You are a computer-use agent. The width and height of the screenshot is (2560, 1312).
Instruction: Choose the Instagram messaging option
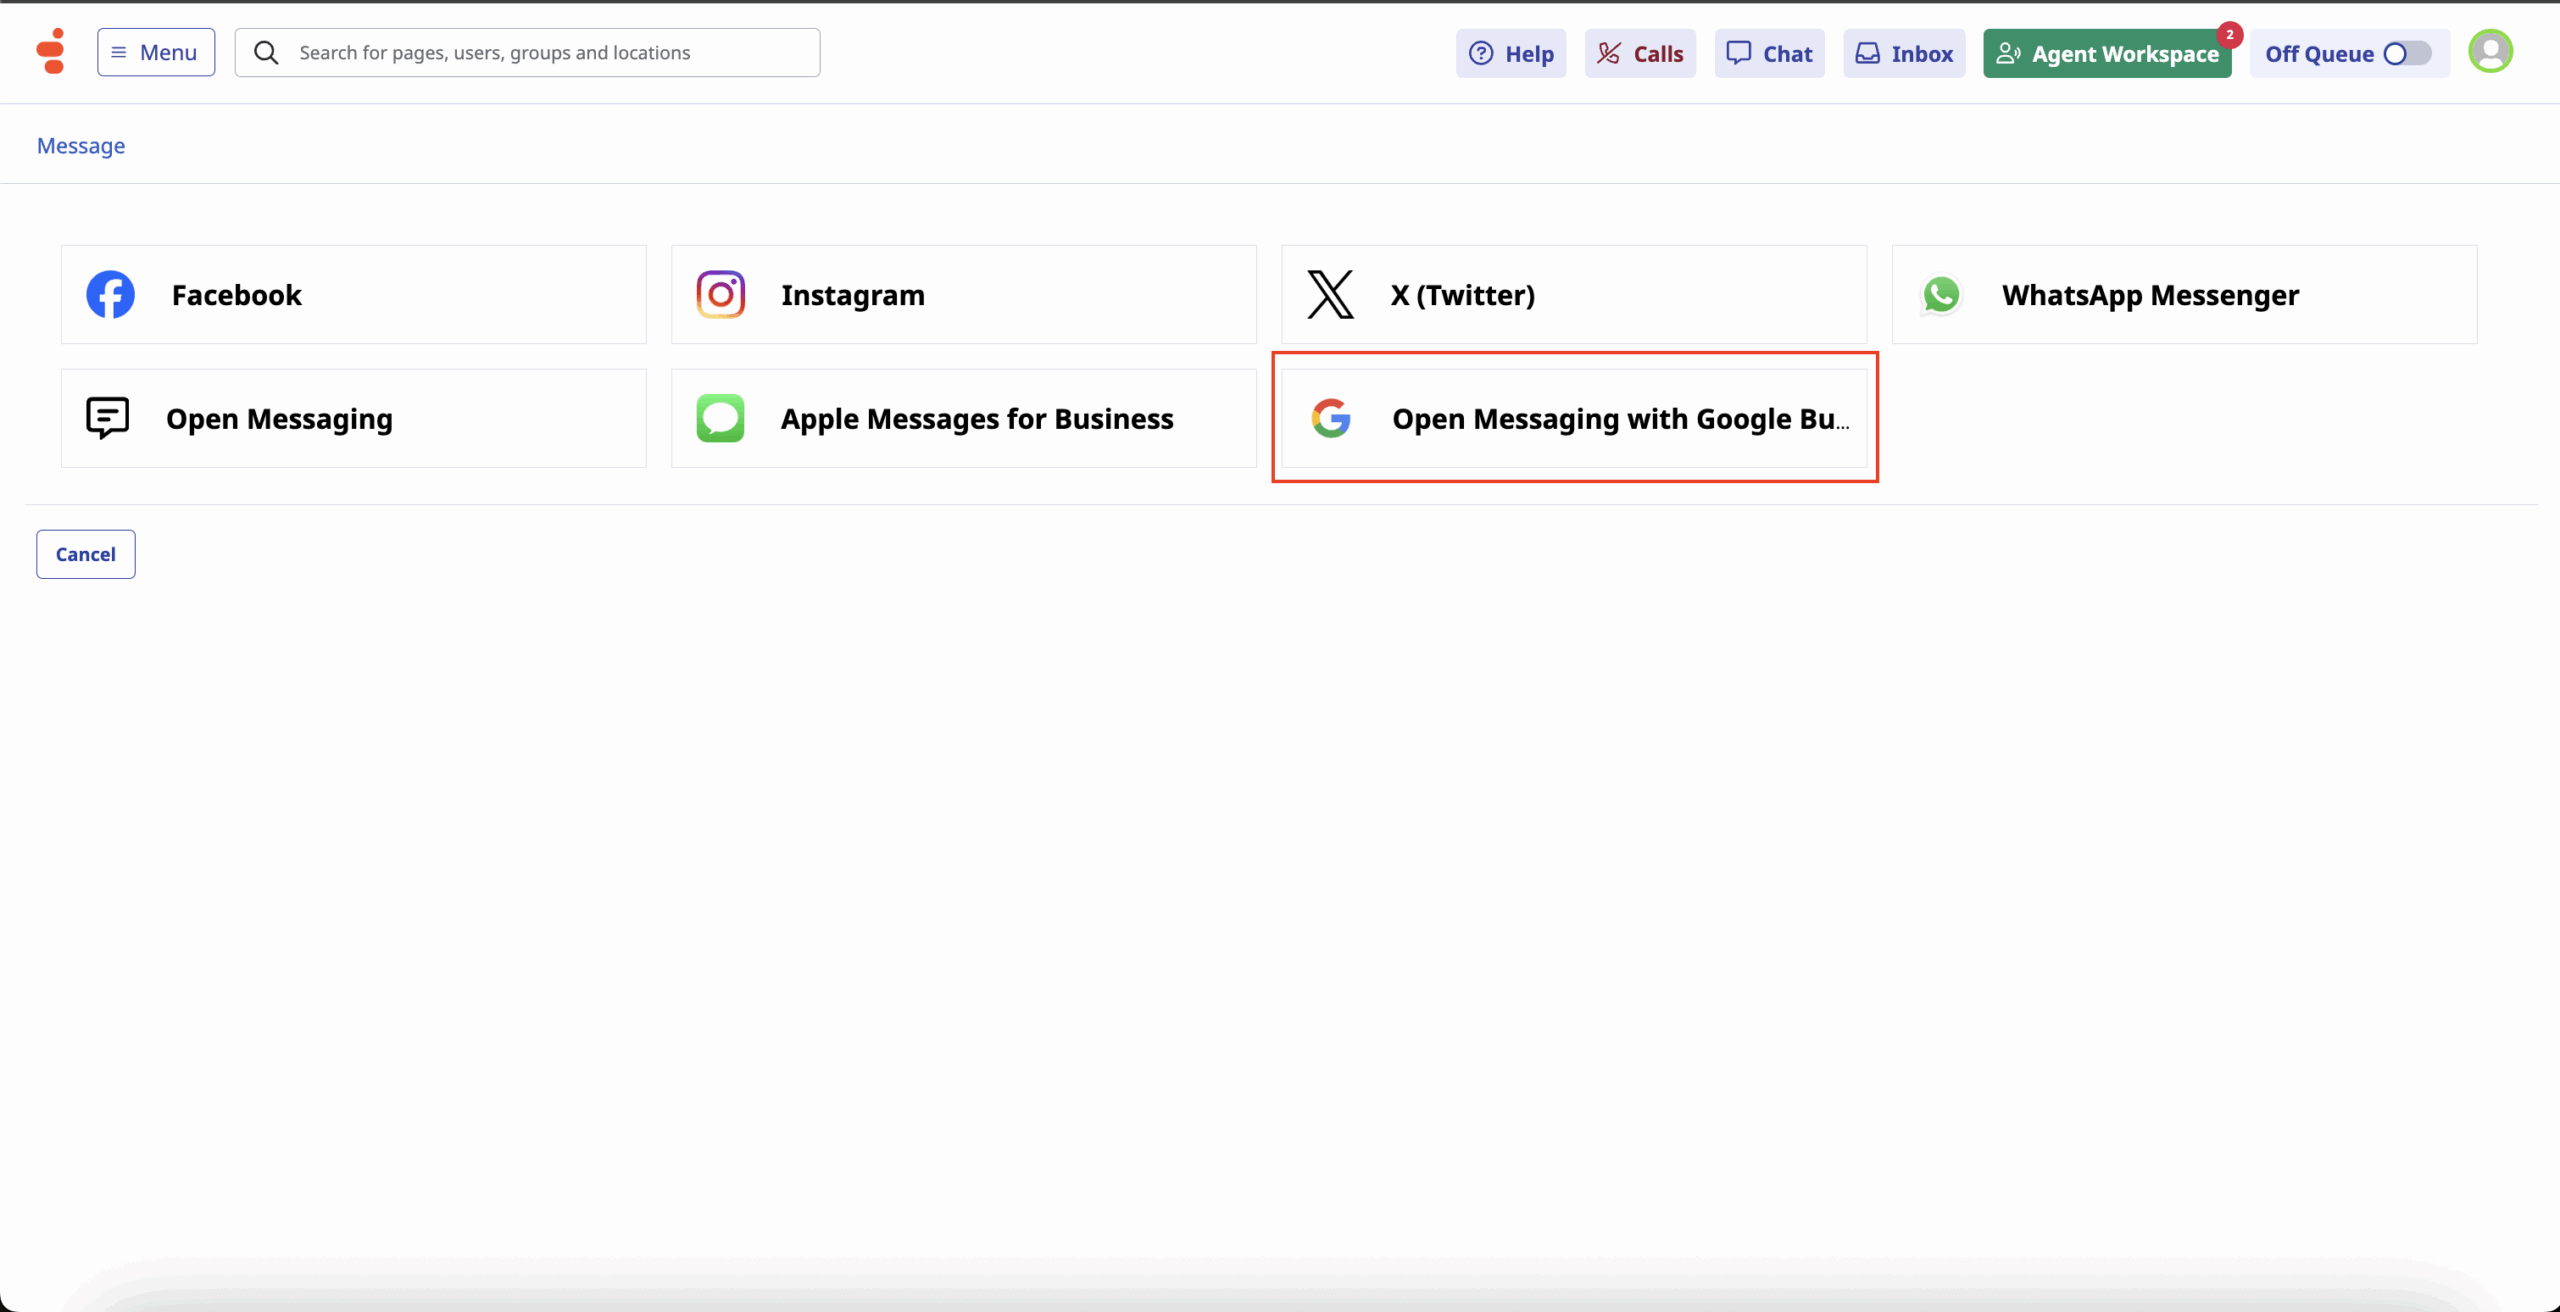click(x=963, y=295)
